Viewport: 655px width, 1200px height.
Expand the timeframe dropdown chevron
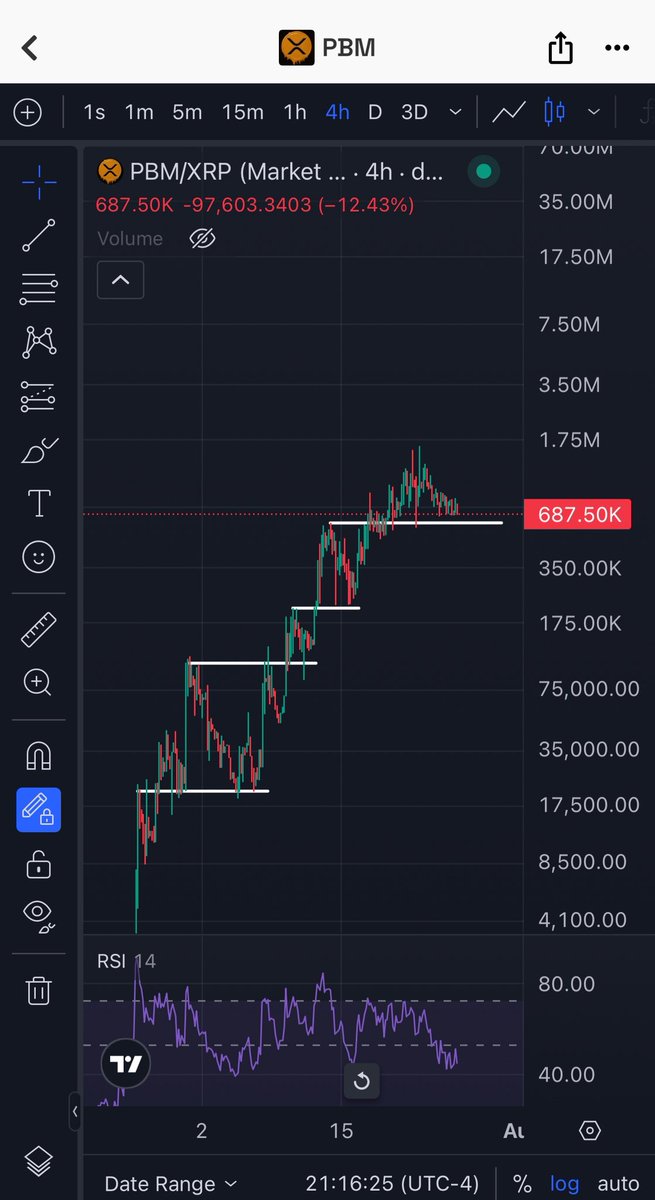[x=456, y=112]
